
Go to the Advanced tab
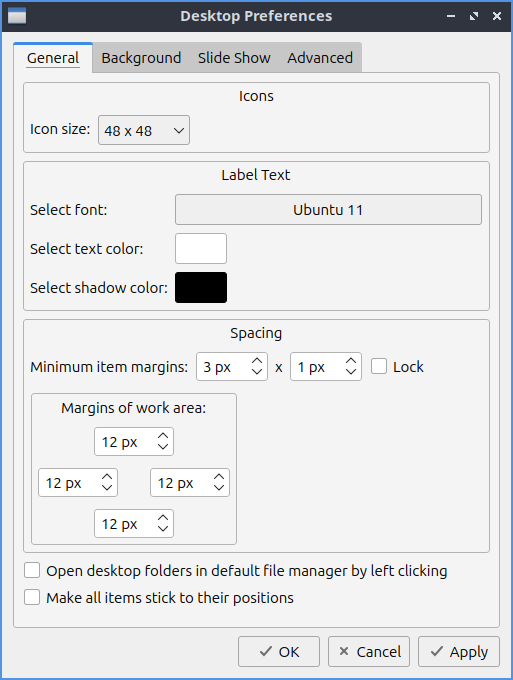(x=320, y=58)
